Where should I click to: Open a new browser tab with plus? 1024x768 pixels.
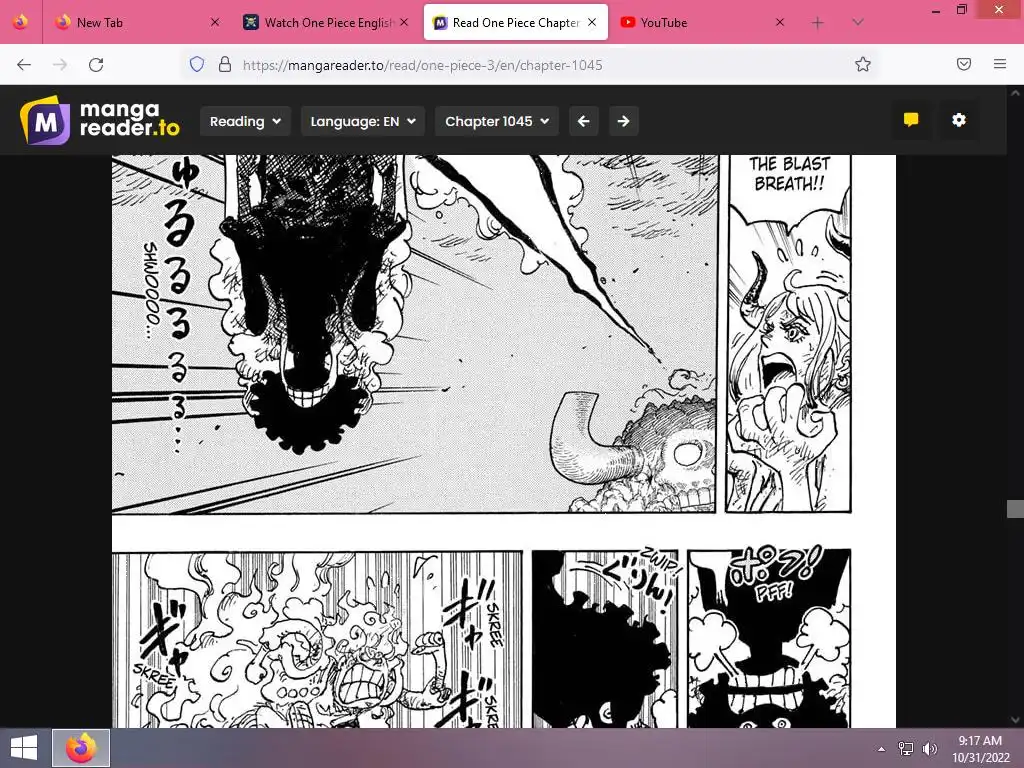pos(818,23)
